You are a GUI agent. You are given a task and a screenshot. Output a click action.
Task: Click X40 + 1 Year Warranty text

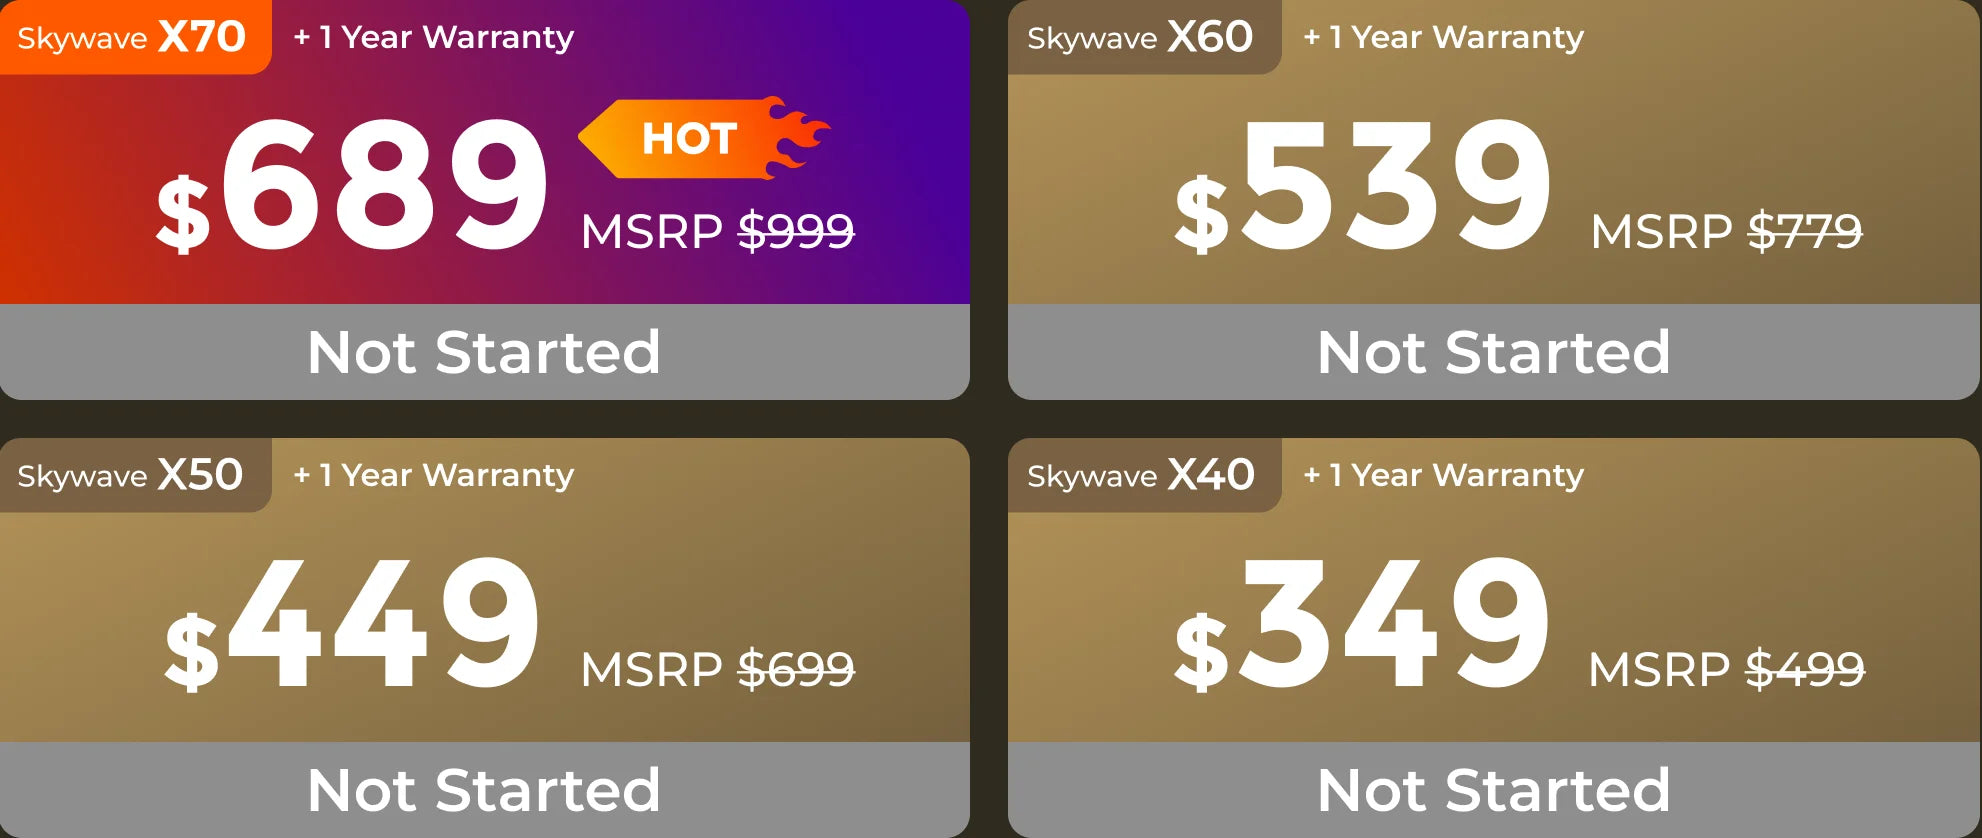click(x=1443, y=475)
